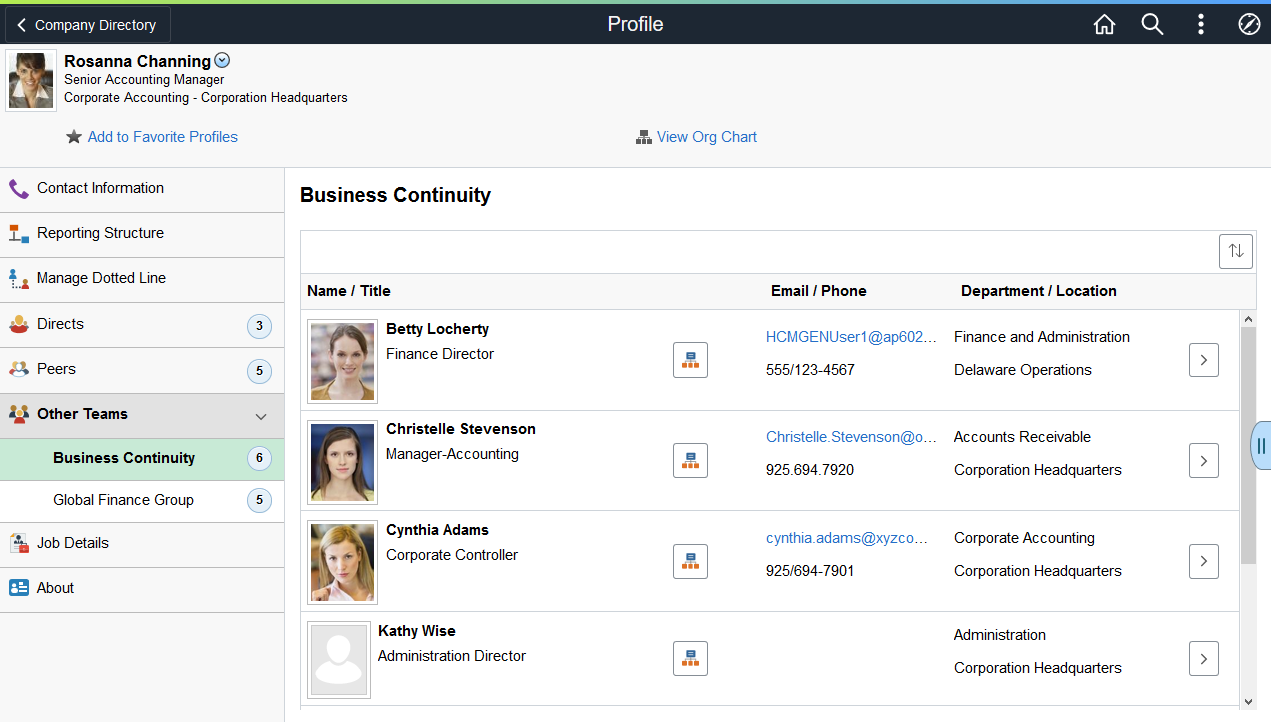Screen dimensions: 1271x722
Task: Open the search magnifier icon
Action: click(1152, 25)
